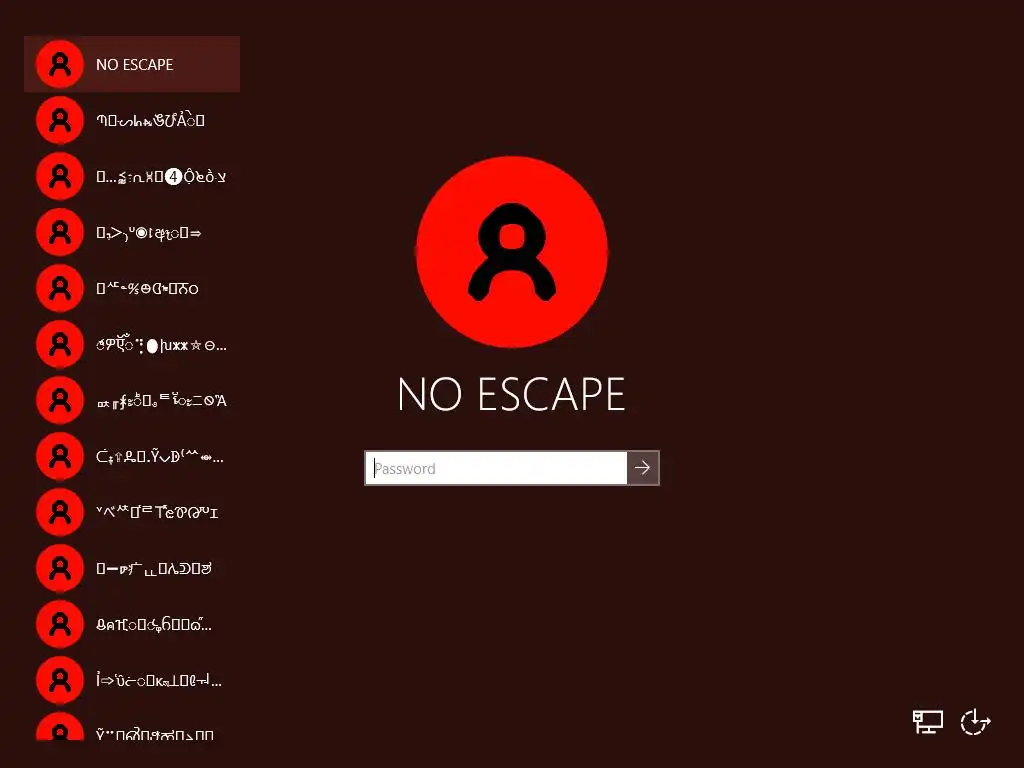Choose the user entry containing circled 4

(132, 176)
